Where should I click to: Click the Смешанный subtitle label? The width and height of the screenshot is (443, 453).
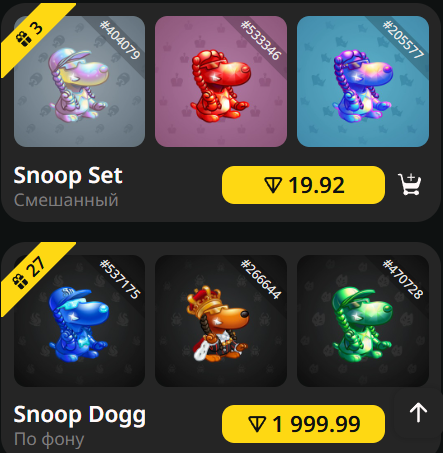[66, 200]
